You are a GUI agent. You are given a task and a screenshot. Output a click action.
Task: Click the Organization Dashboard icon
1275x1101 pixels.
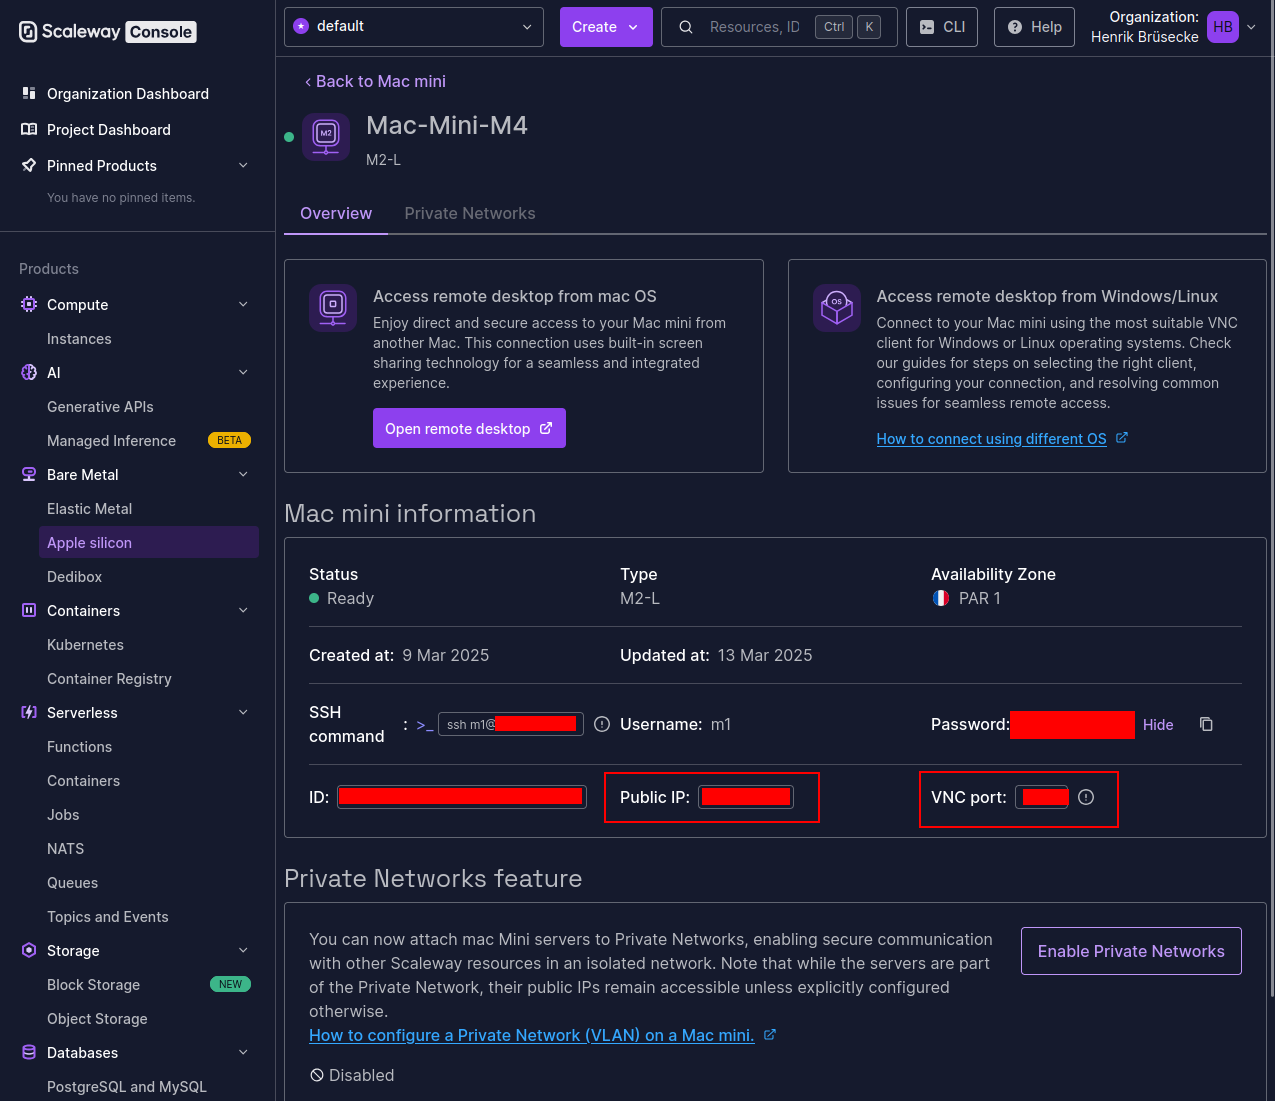[x=29, y=94]
